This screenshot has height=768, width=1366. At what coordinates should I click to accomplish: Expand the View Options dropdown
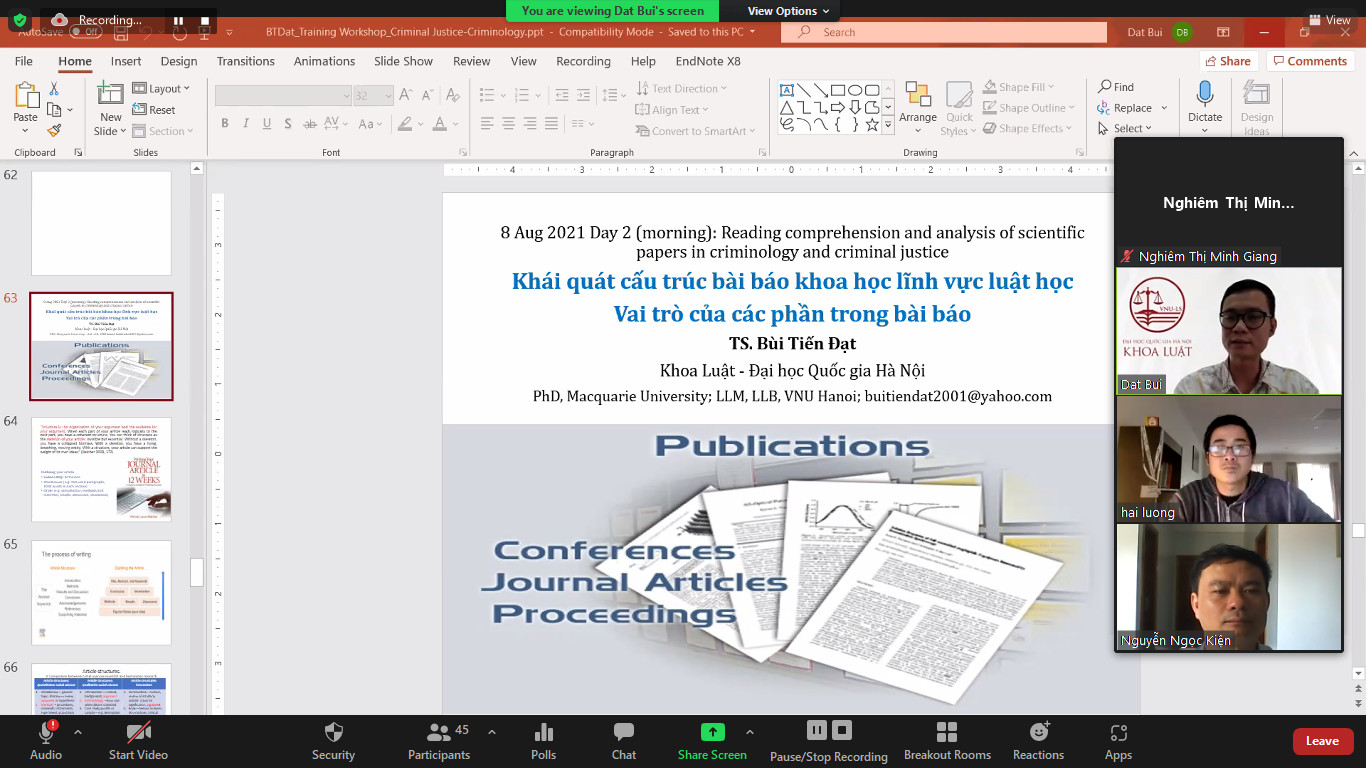coord(788,11)
